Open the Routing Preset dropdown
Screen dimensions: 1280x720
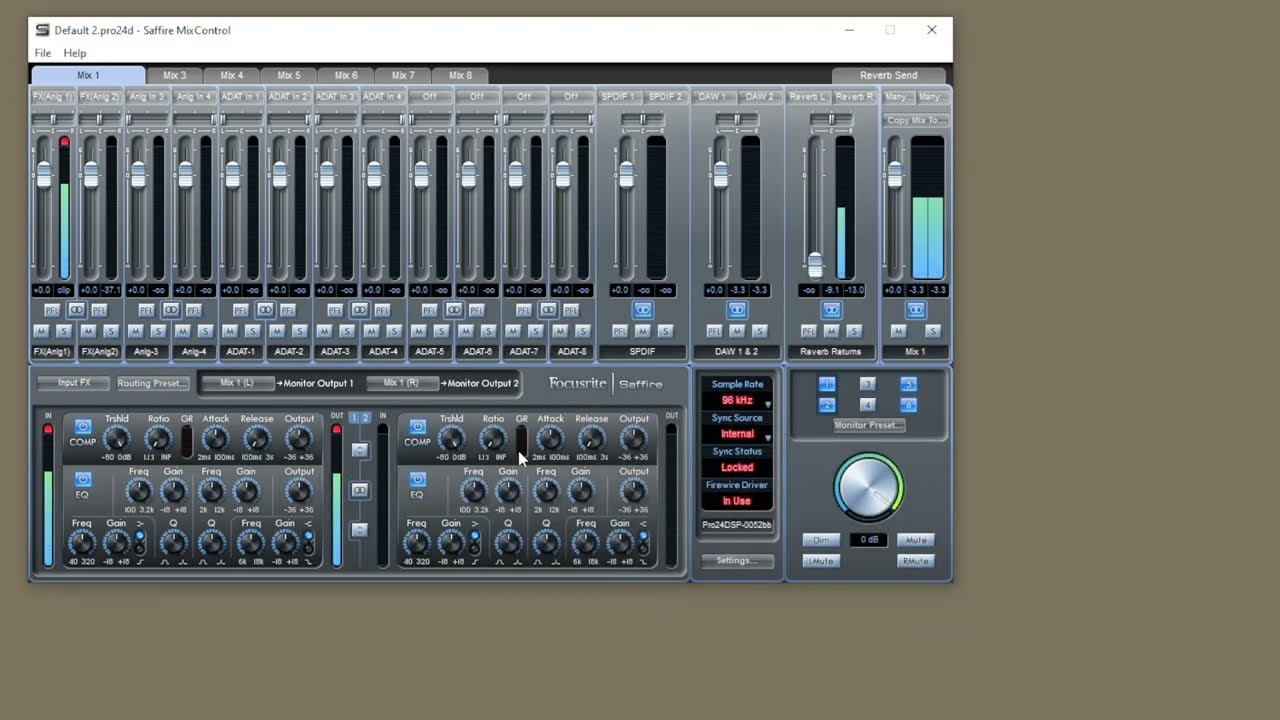[152, 383]
